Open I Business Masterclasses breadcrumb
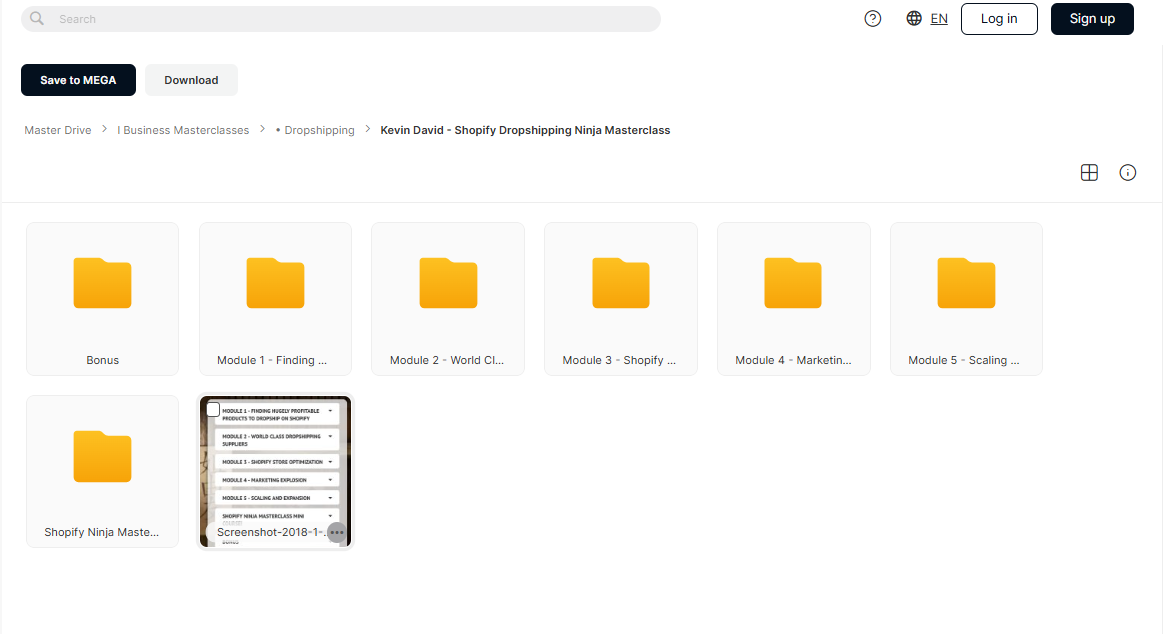The height and width of the screenshot is (634, 1163). pyautogui.click(x=183, y=130)
